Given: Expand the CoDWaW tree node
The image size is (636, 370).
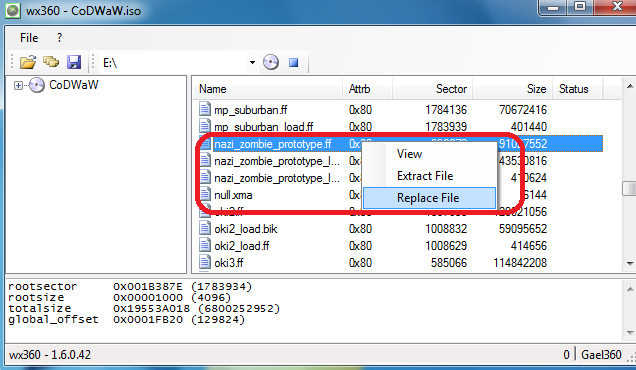Looking at the screenshot, I should coord(18,85).
